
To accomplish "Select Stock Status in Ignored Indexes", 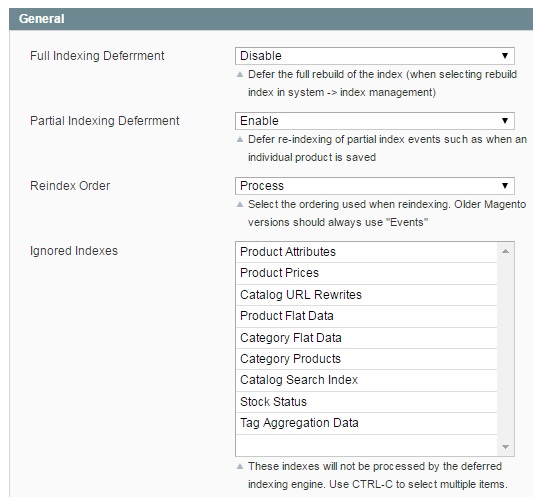I will click(366, 402).
